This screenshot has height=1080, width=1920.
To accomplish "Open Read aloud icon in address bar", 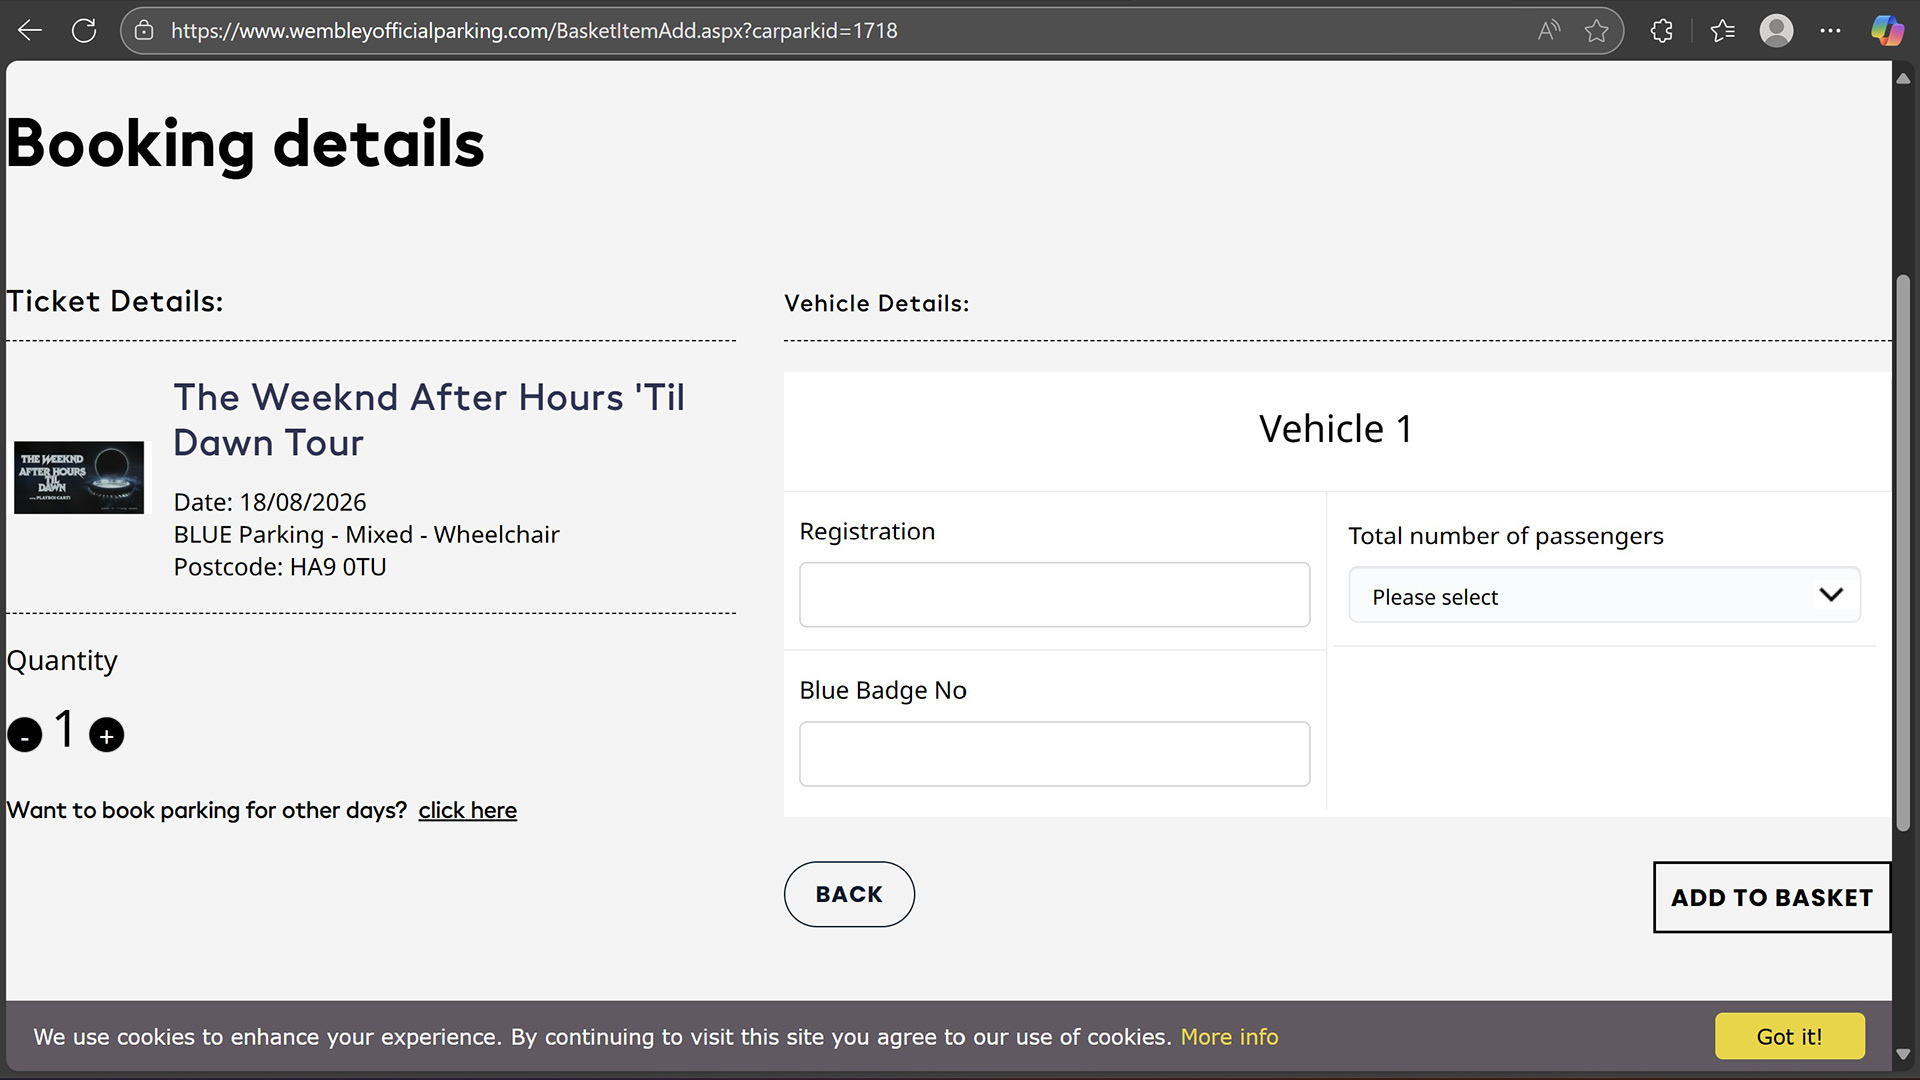I will [1549, 31].
